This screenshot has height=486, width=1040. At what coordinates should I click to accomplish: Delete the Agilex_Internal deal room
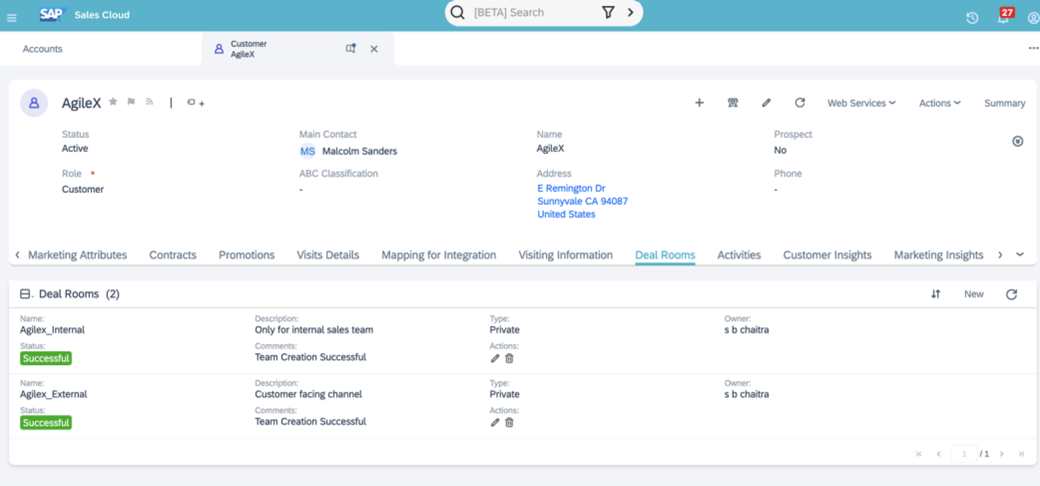(509, 358)
